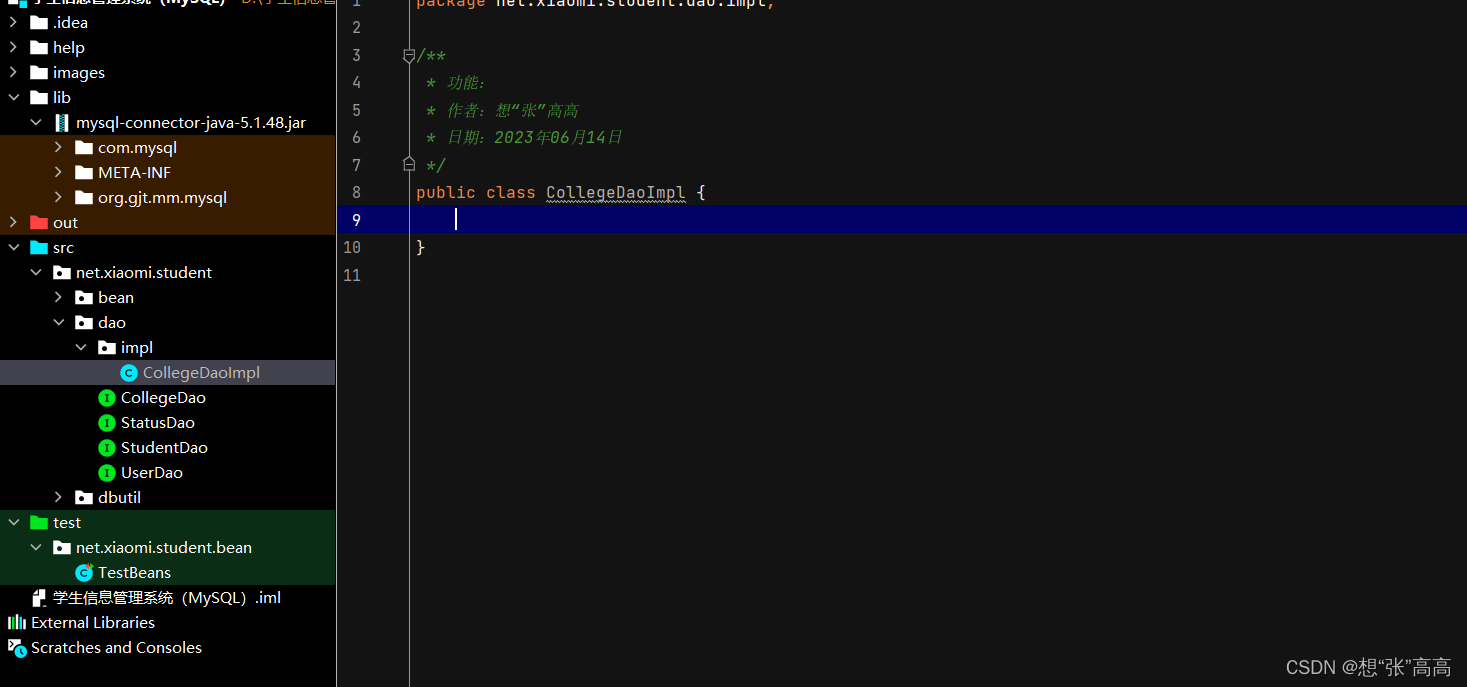Screen dimensions: 1467x687
Task: Click the CollegeDaoImpl class name in code
Action: (615, 192)
